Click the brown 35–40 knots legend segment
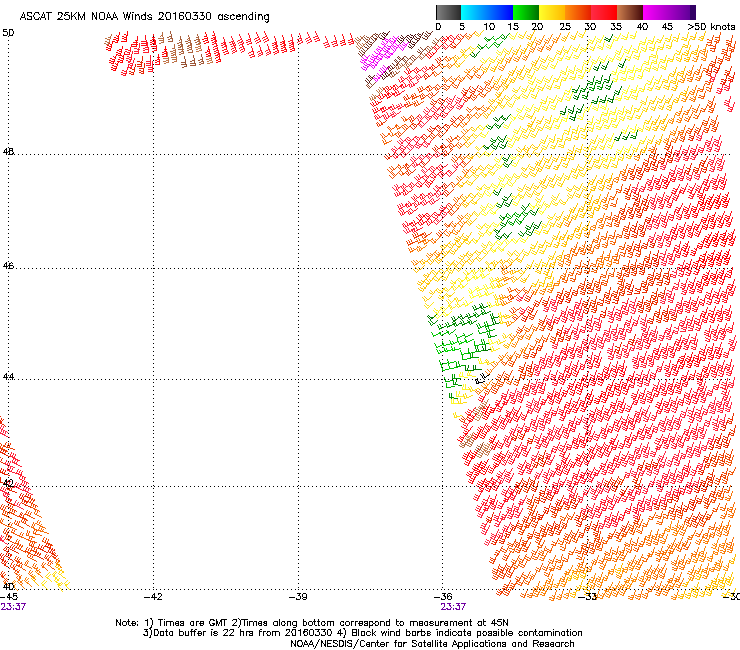 pos(630,12)
